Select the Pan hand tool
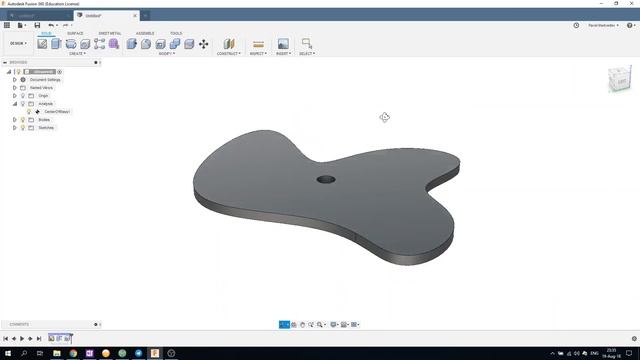 [x=302, y=324]
